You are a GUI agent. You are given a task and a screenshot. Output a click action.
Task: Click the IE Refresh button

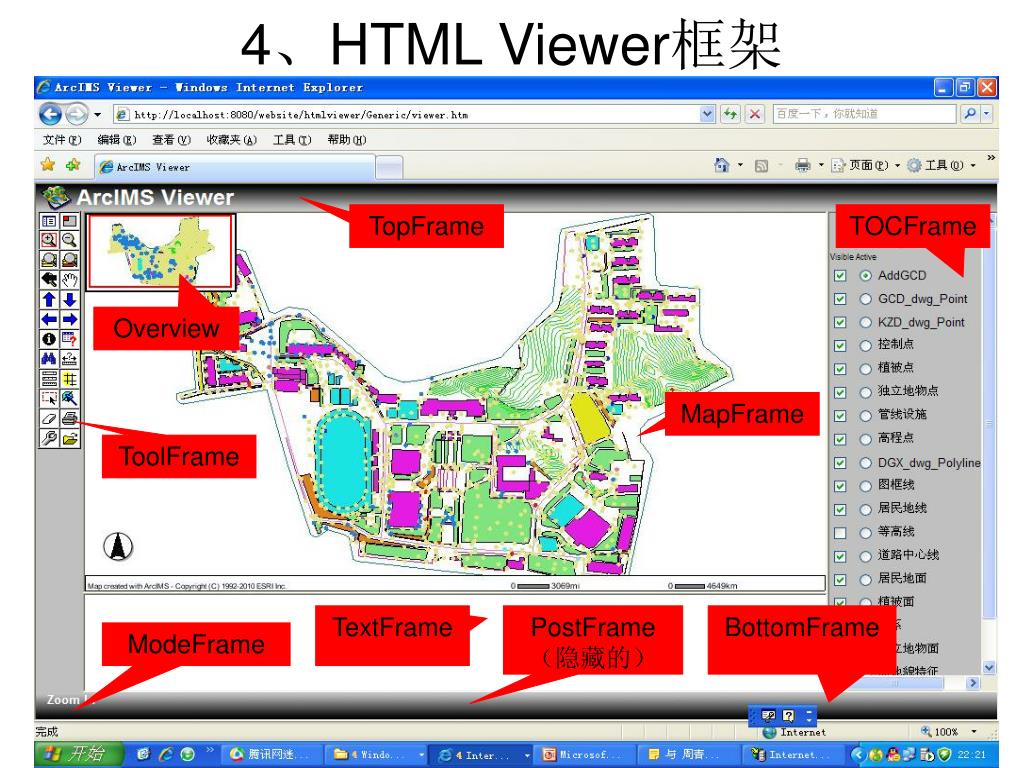coord(730,114)
